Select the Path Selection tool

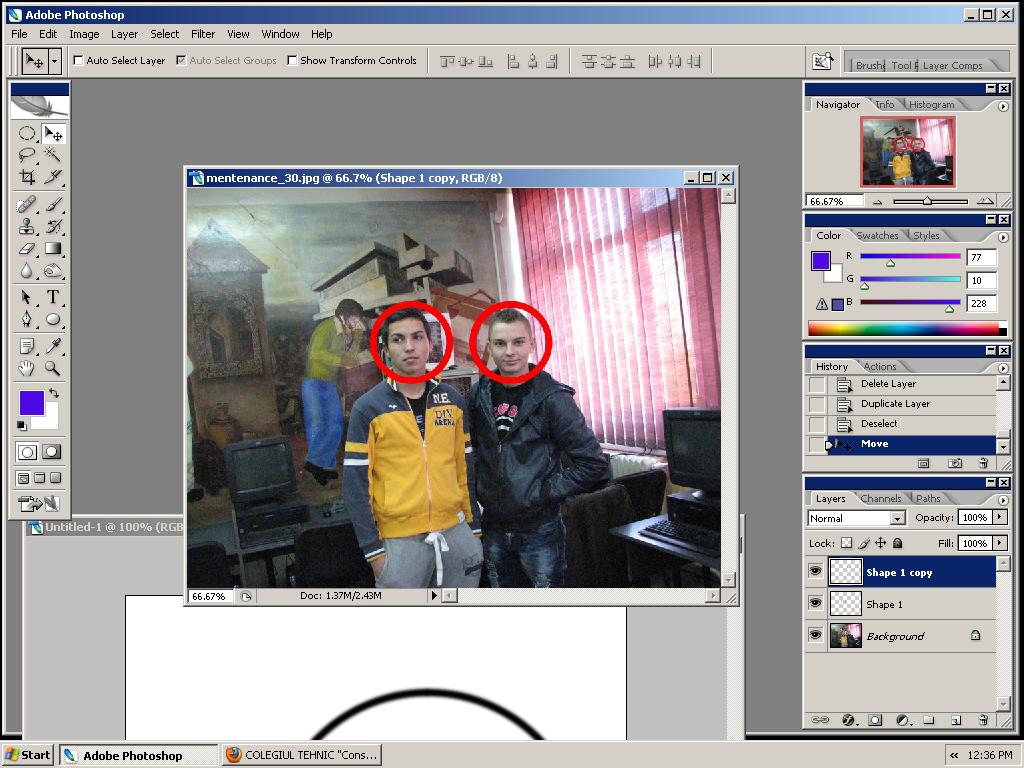[26, 297]
